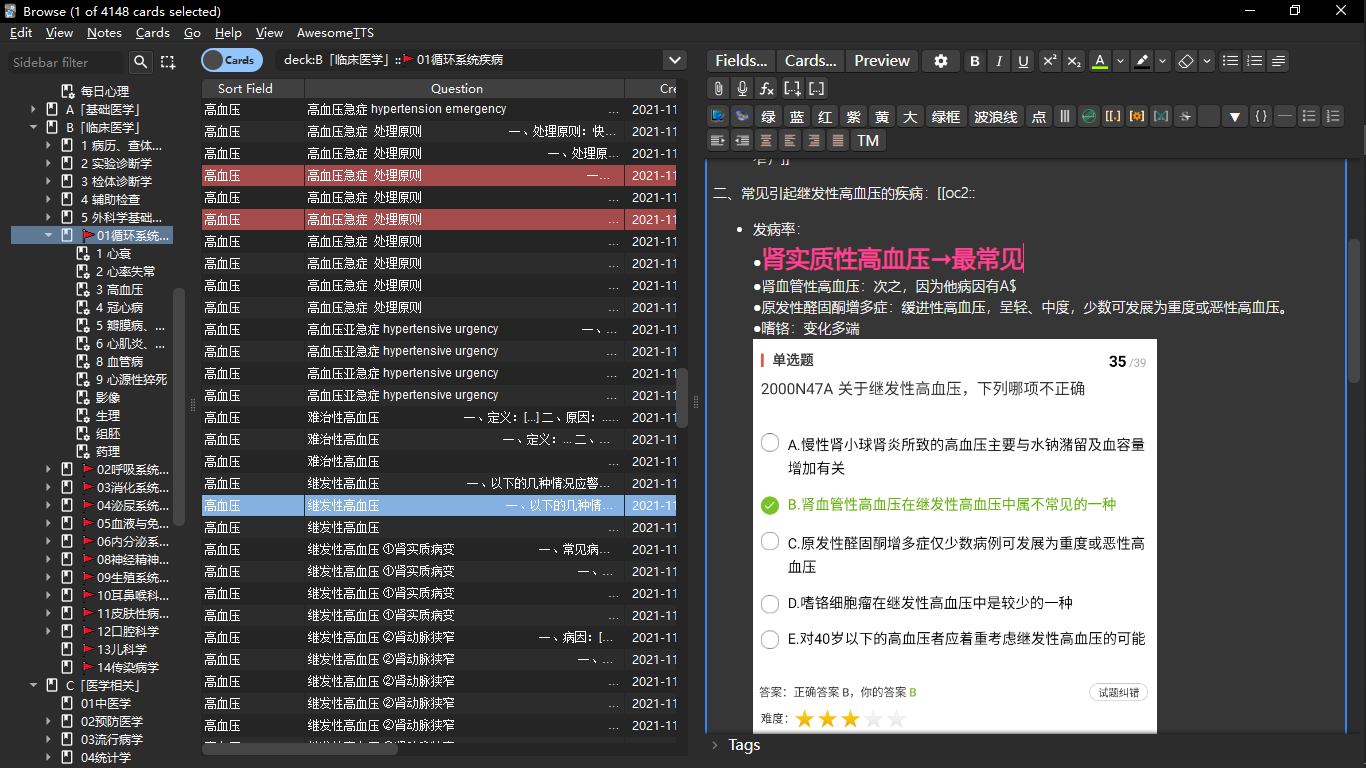1366x768 pixels.
Task: Select radio option C 原发性醛固酮增多症
Action: pos(770,542)
